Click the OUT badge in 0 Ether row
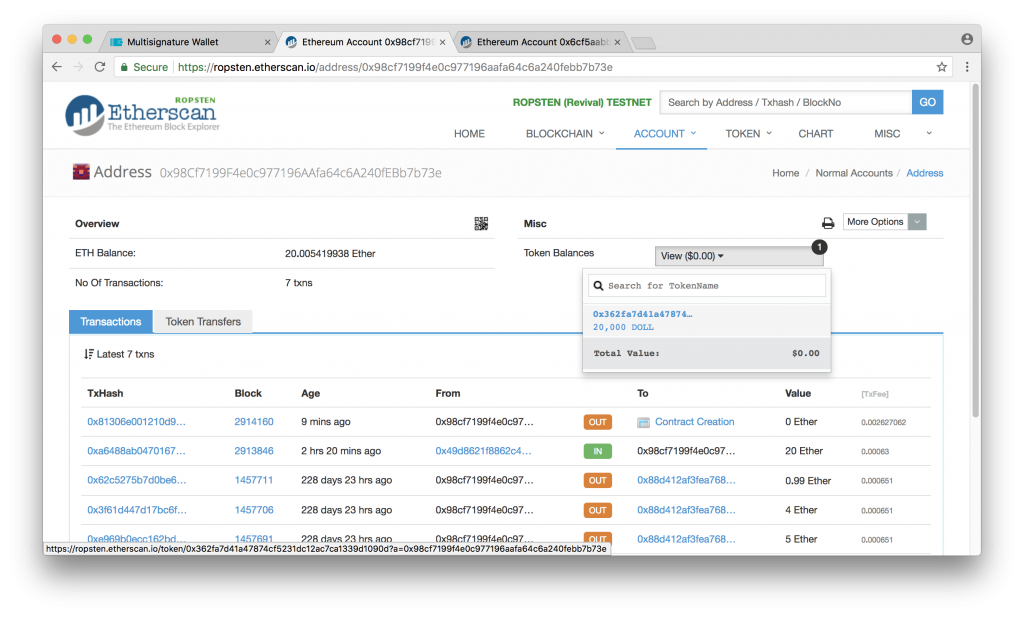 [x=598, y=422]
